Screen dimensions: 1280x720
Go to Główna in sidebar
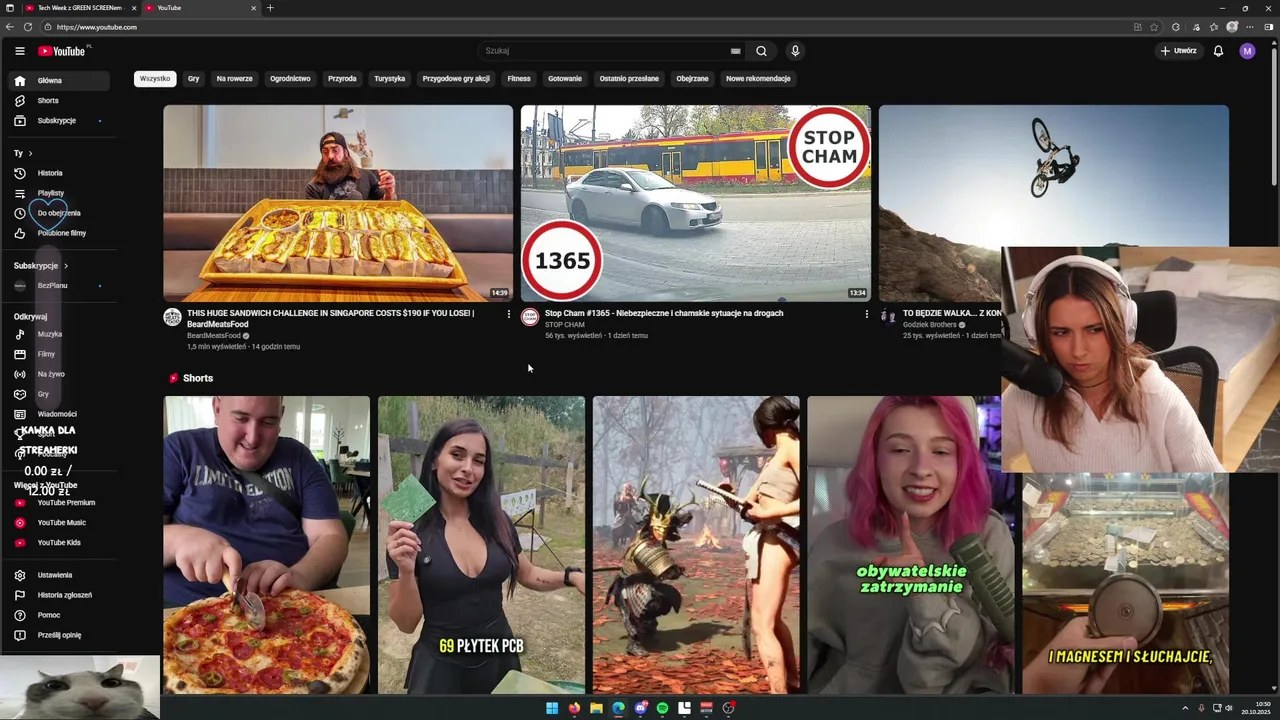pos(60,80)
